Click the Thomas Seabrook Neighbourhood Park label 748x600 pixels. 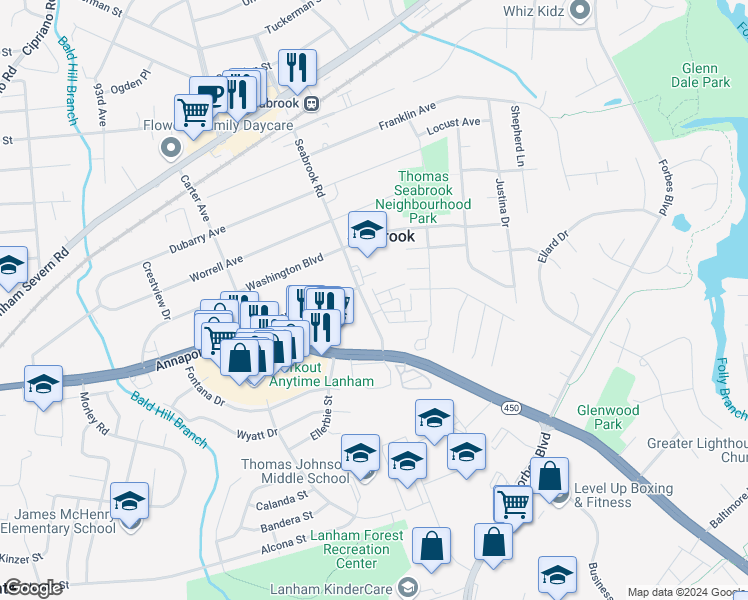(x=423, y=197)
